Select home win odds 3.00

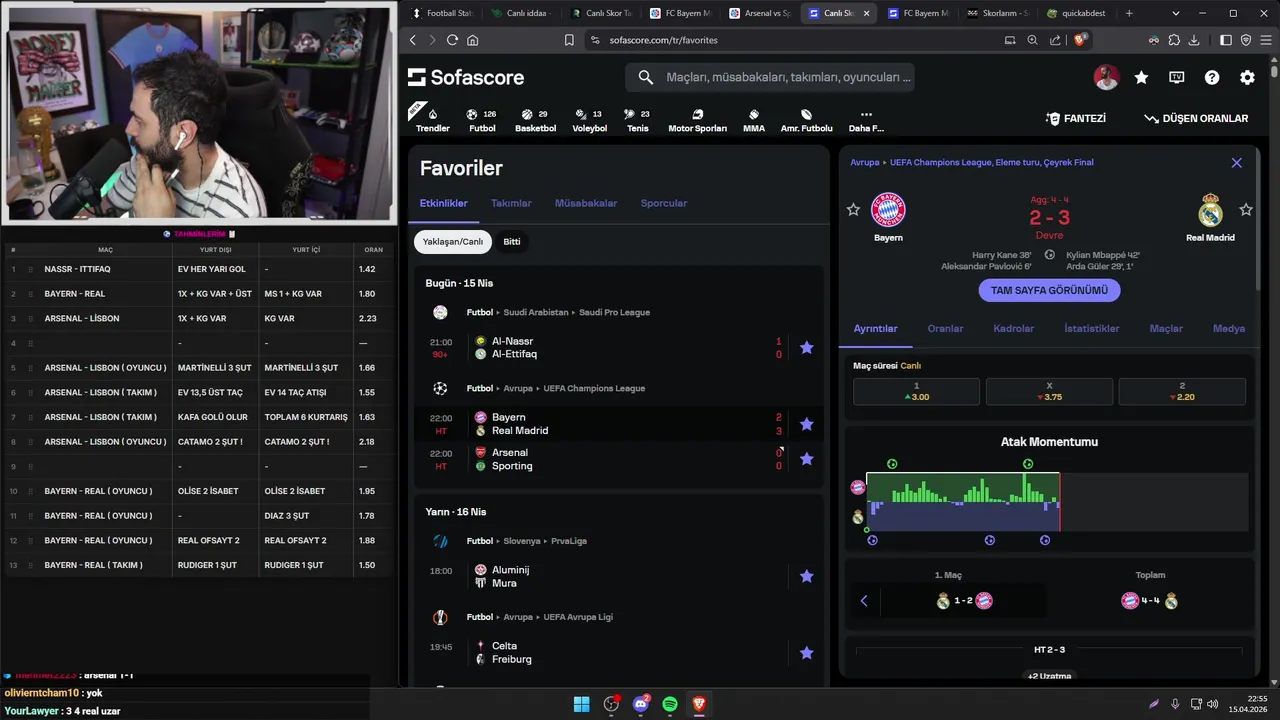point(916,391)
